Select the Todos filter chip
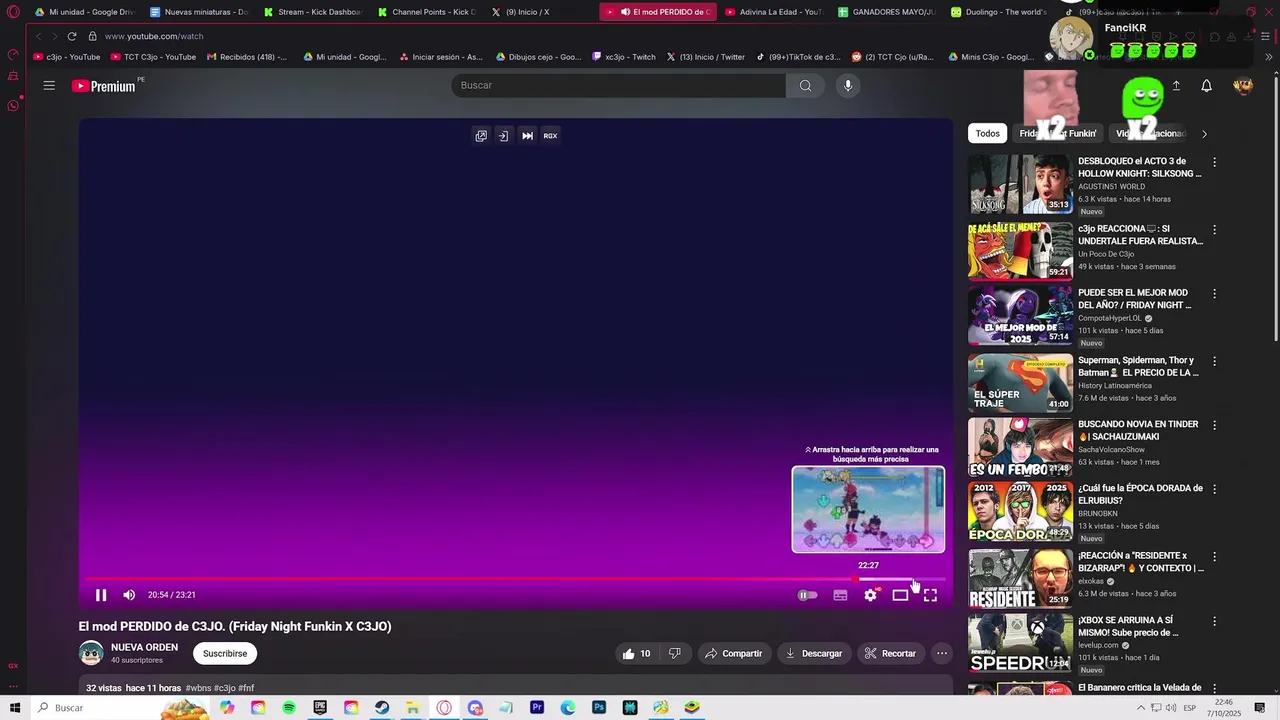This screenshot has width=1280, height=720. [988, 133]
